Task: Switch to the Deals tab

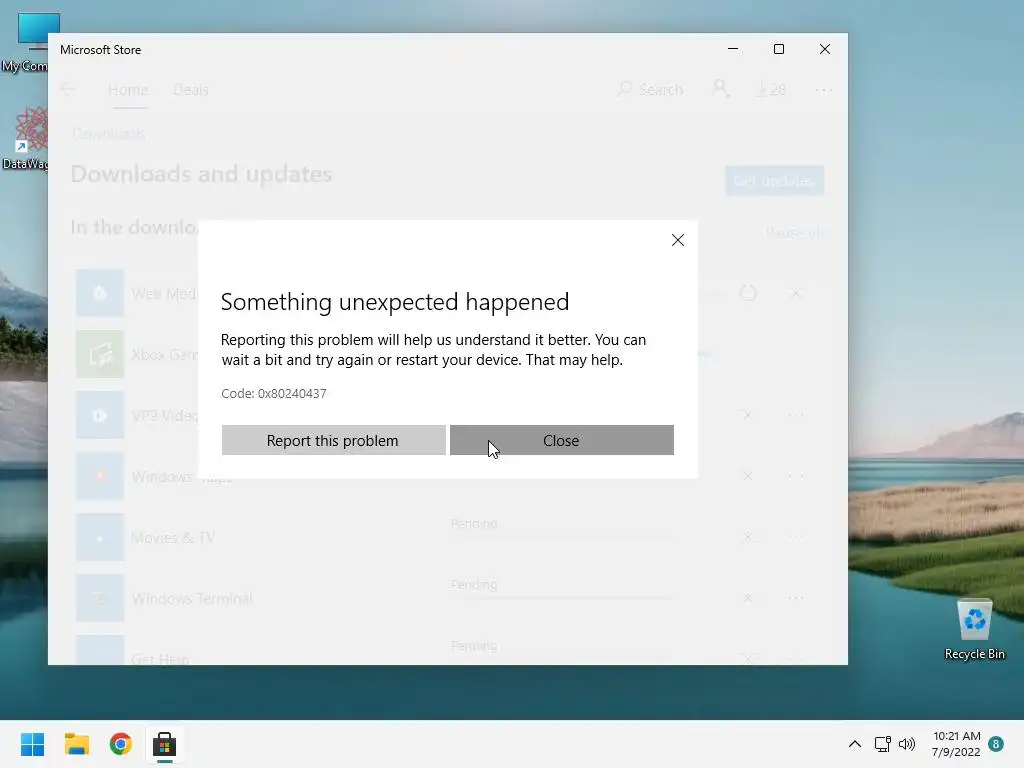Action: pyautogui.click(x=191, y=89)
